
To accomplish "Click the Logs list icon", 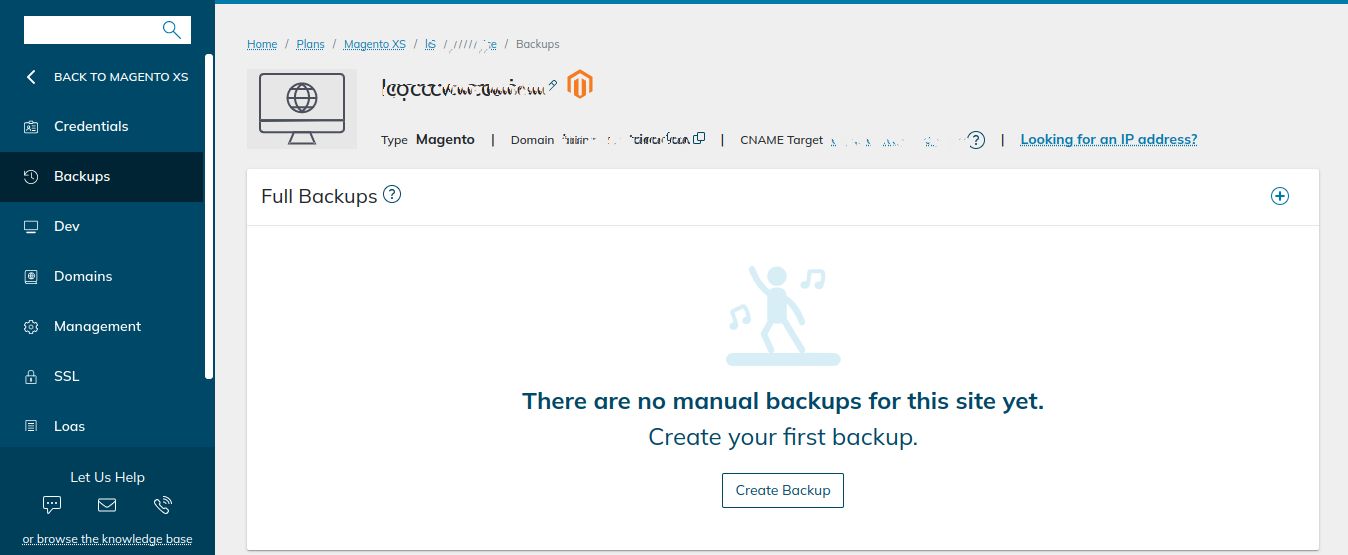I will 31,427.
